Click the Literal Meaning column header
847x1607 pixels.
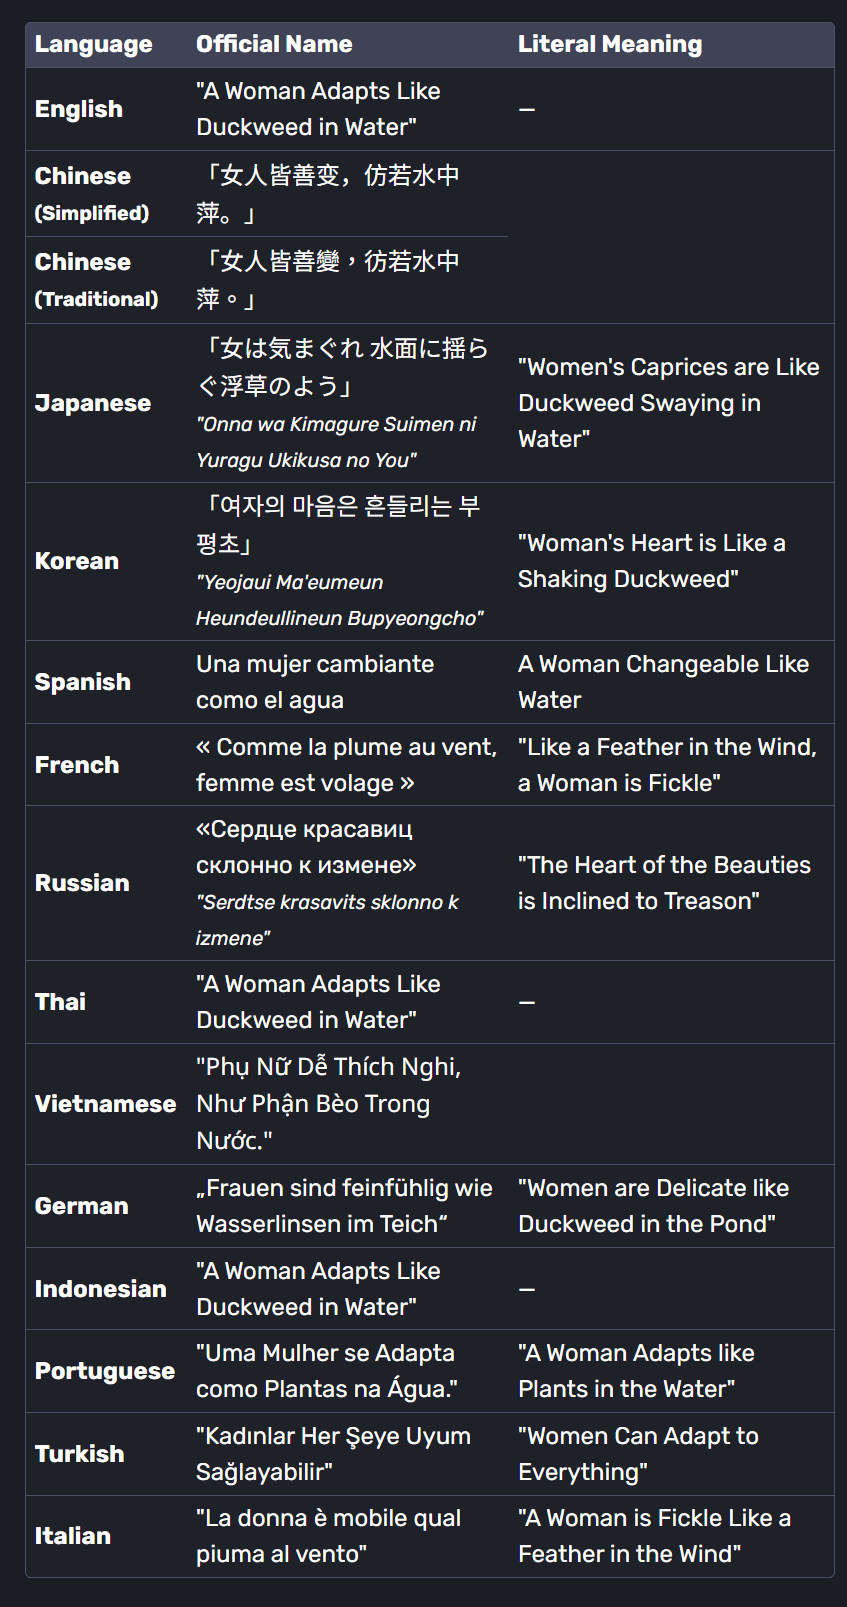pos(610,44)
